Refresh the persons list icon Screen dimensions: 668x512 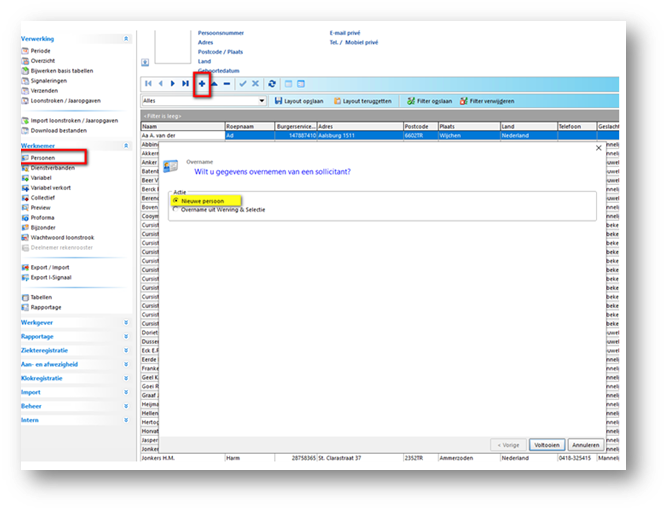(x=272, y=84)
